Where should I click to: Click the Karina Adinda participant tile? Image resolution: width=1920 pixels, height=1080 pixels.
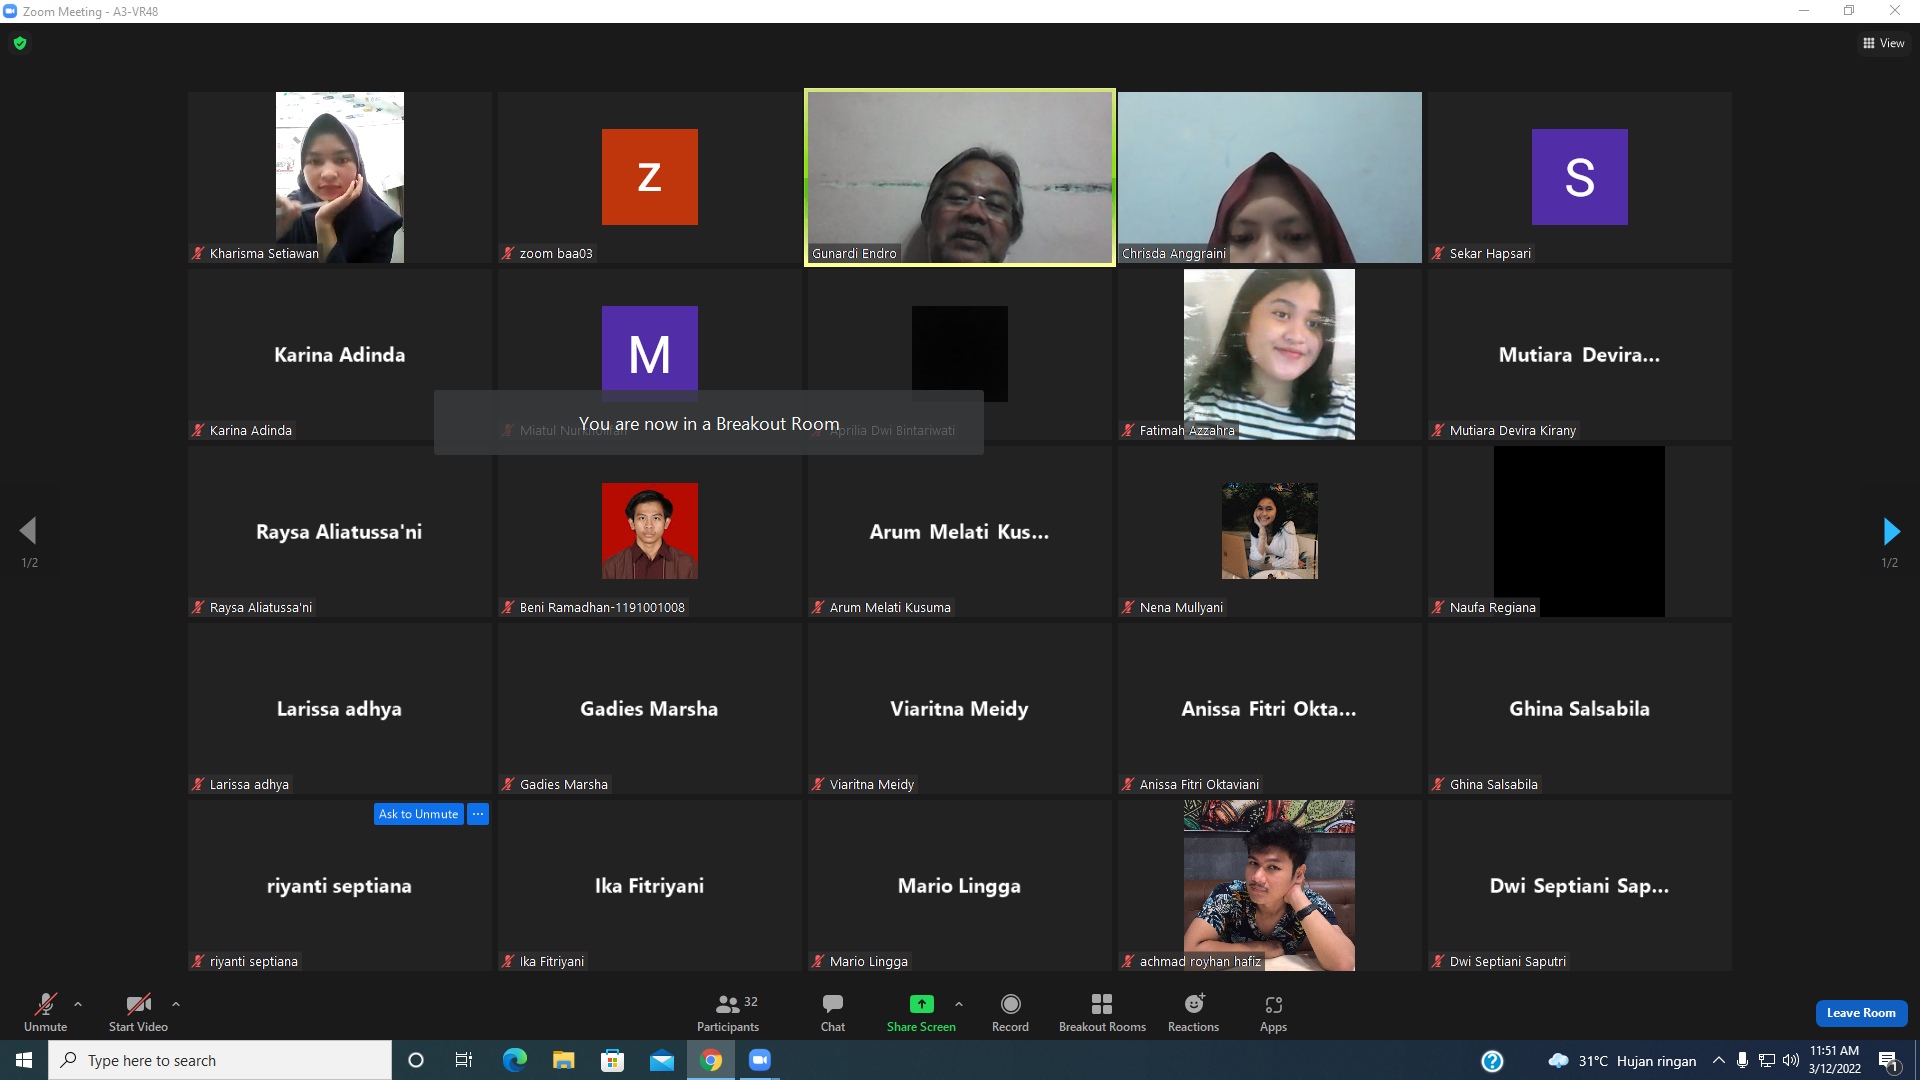click(x=340, y=354)
